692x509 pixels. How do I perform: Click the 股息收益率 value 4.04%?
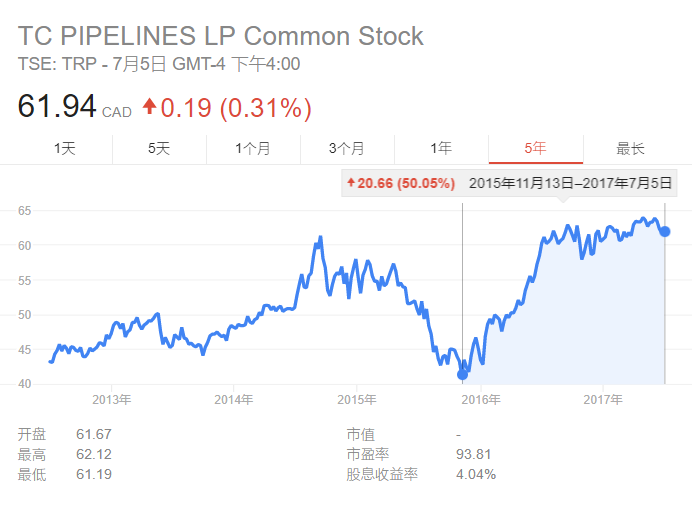pyautogui.click(x=475, y=474)
